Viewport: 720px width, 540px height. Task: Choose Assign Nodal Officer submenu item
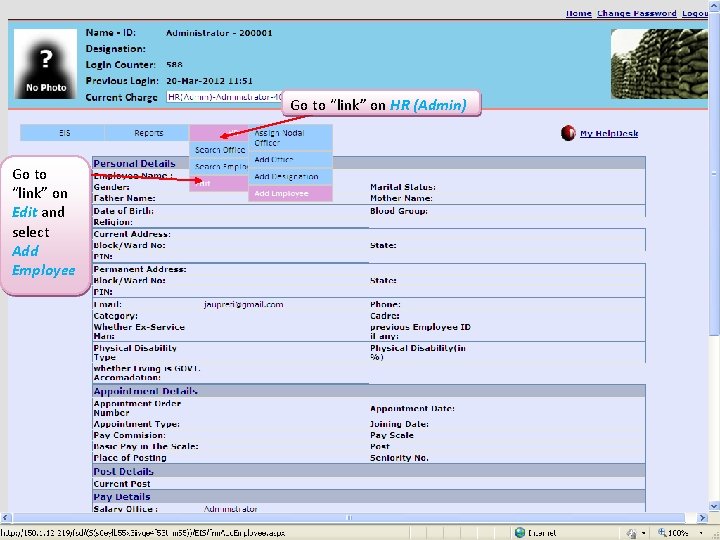[290, 138]
